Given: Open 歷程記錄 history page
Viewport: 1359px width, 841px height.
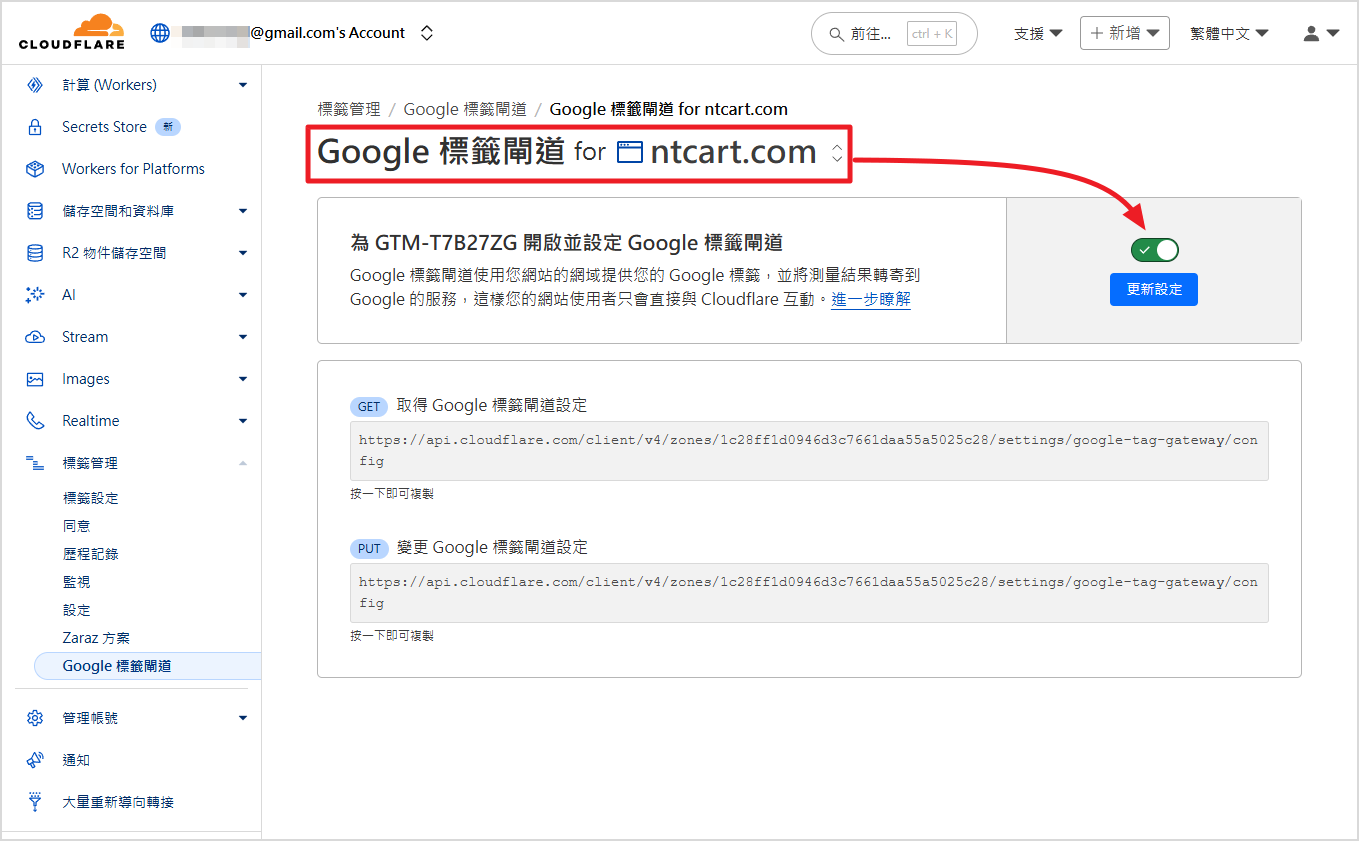Looking at the screenshot, I should coord(90,554).
